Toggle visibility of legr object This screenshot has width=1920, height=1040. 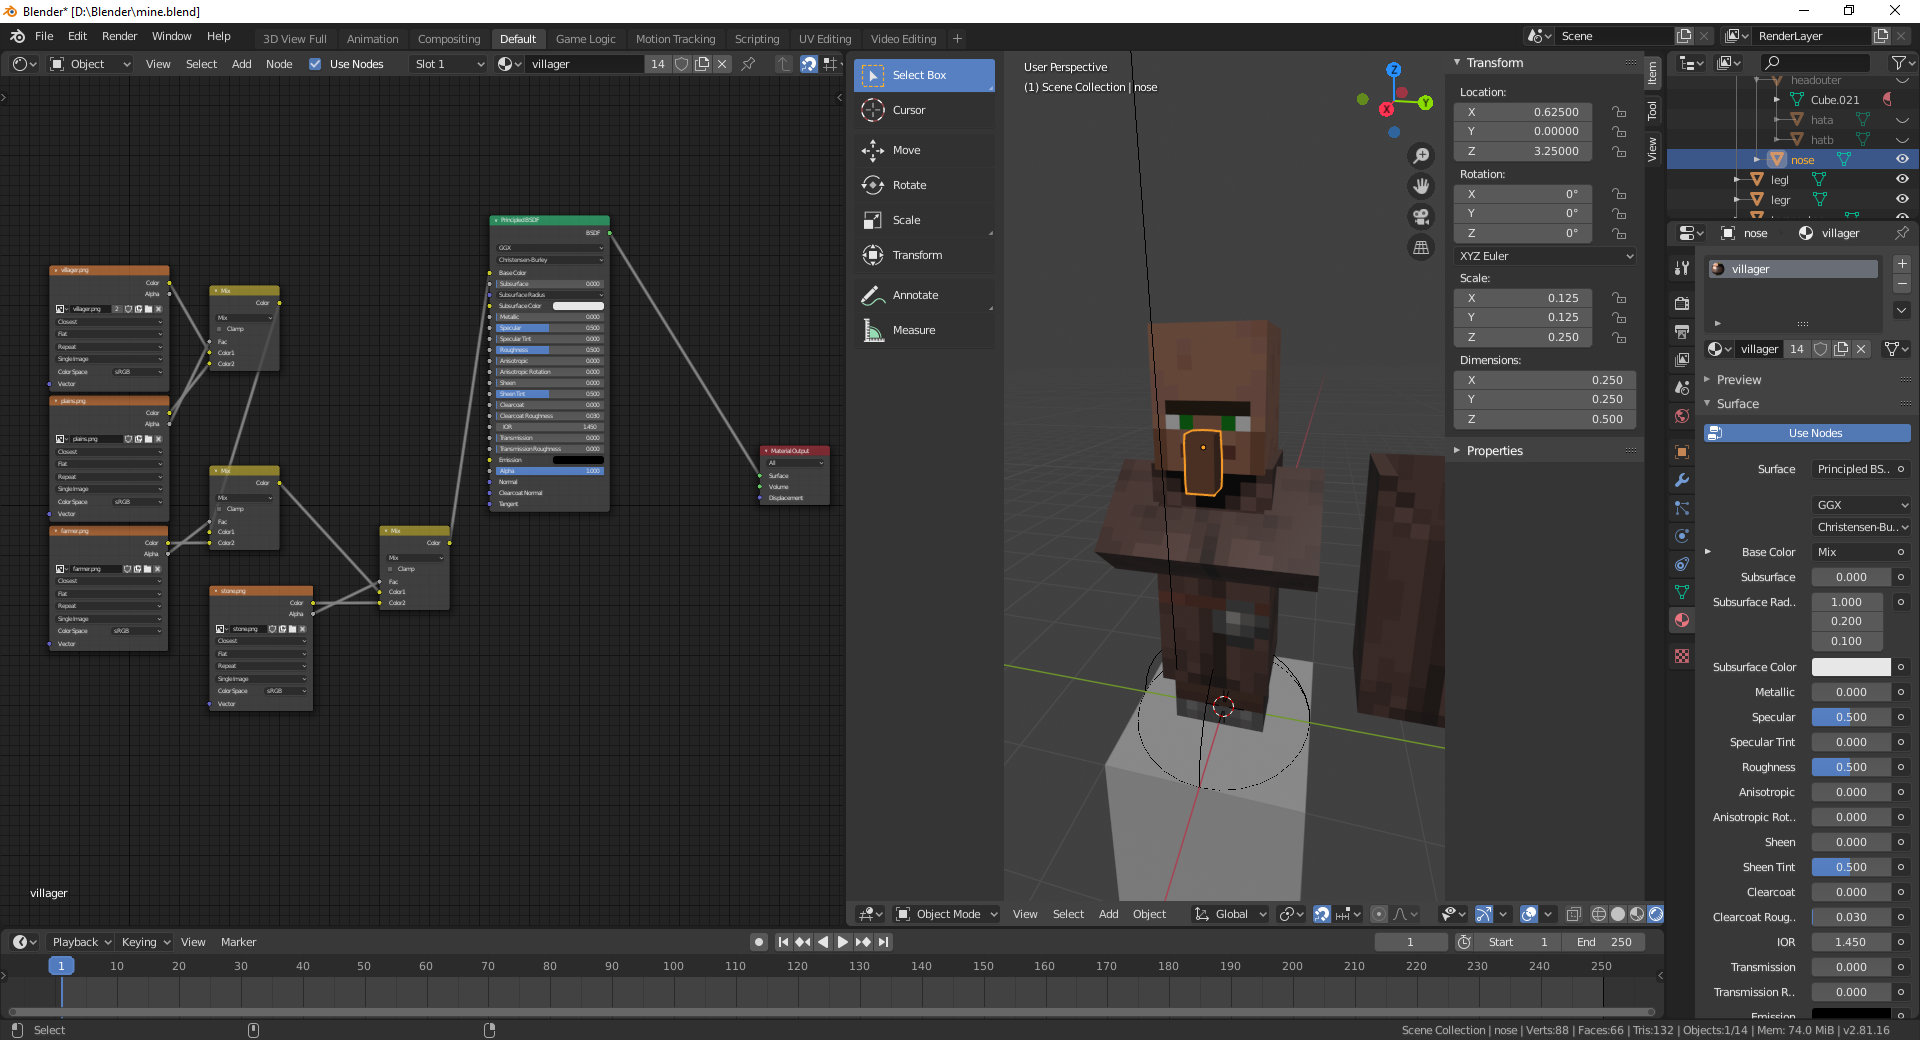point(1902,199)
